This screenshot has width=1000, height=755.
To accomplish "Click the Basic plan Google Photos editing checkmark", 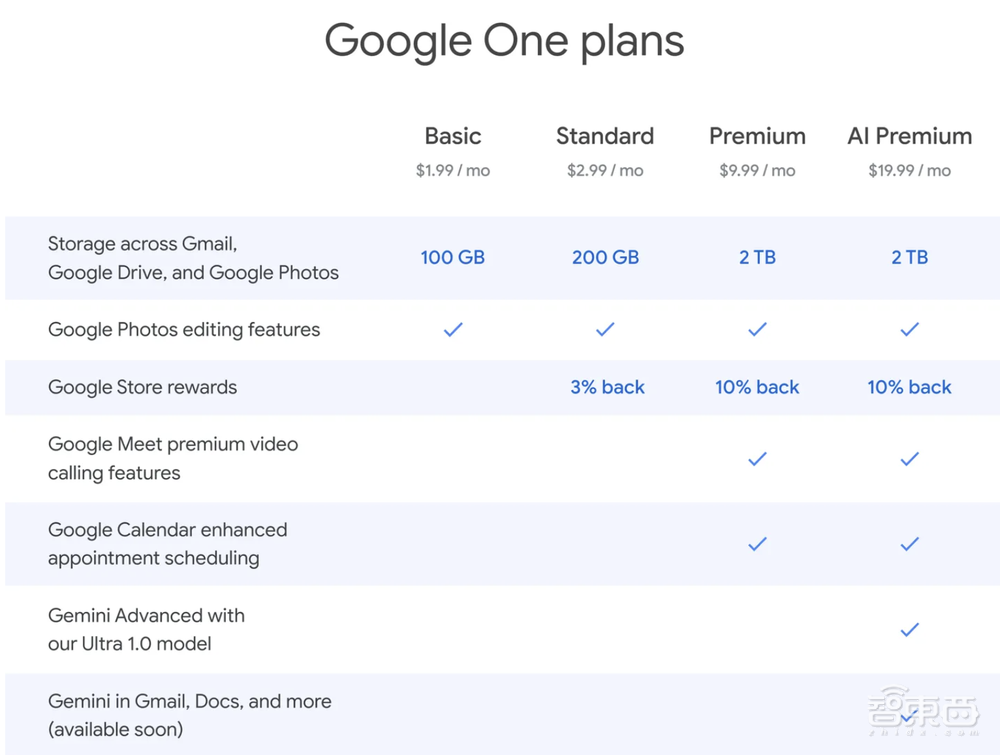I will [453, 329].
